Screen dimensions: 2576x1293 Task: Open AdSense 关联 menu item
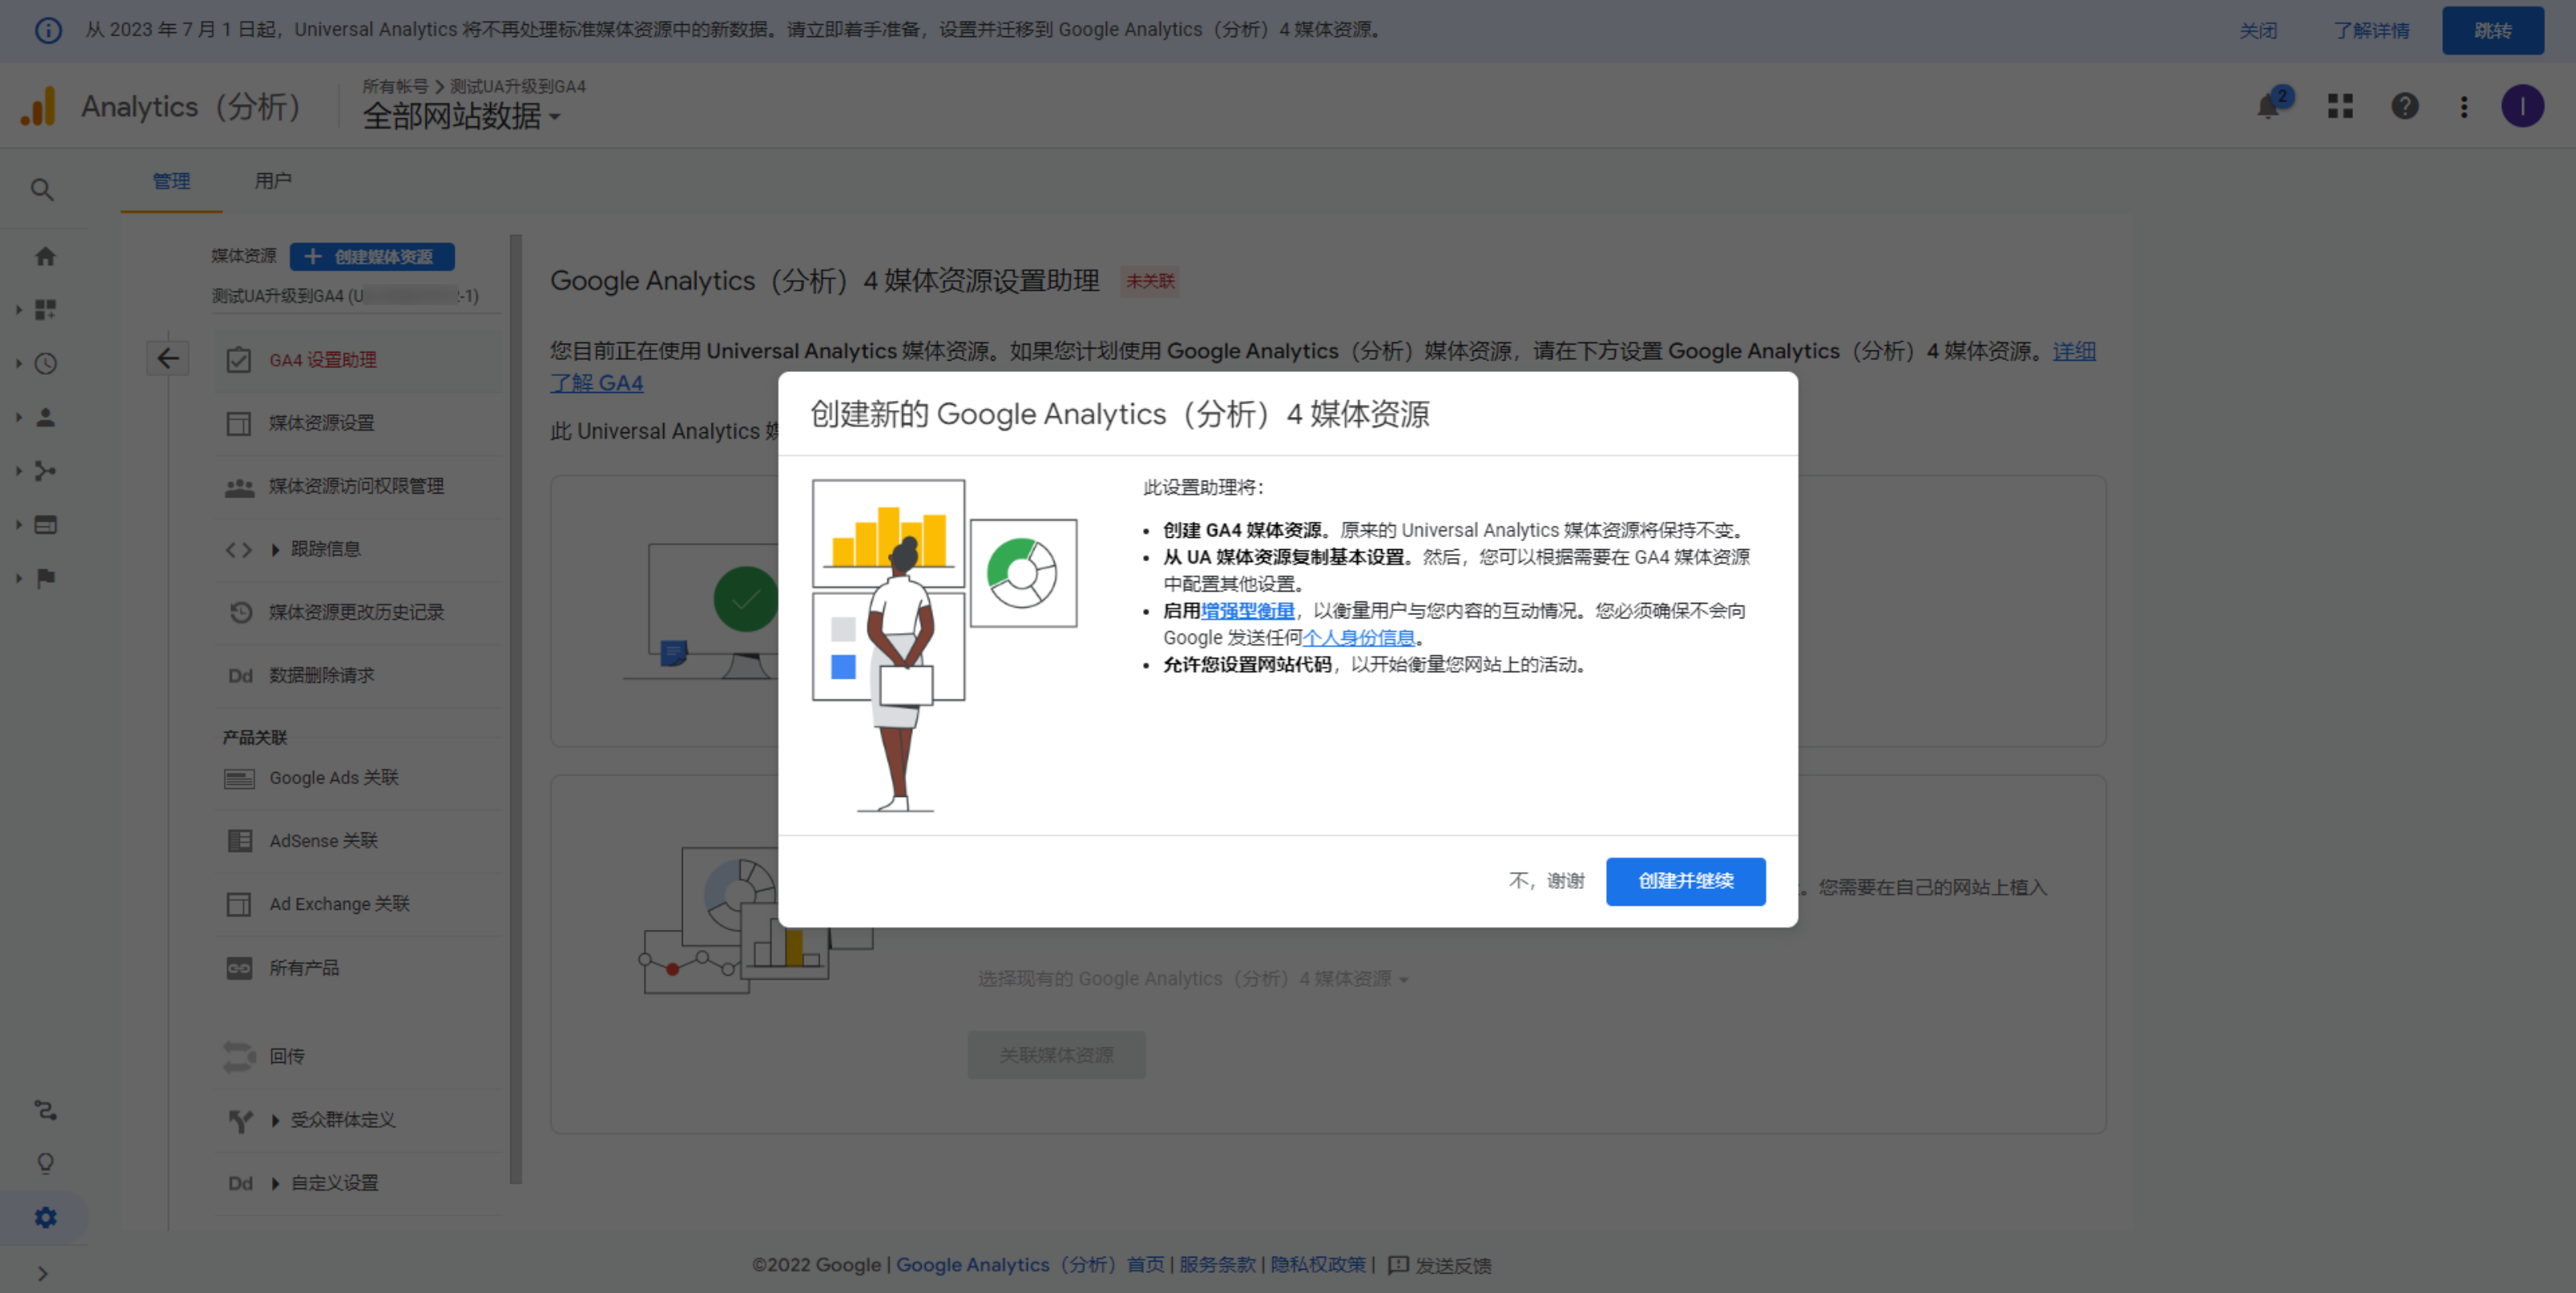point(359,841)
